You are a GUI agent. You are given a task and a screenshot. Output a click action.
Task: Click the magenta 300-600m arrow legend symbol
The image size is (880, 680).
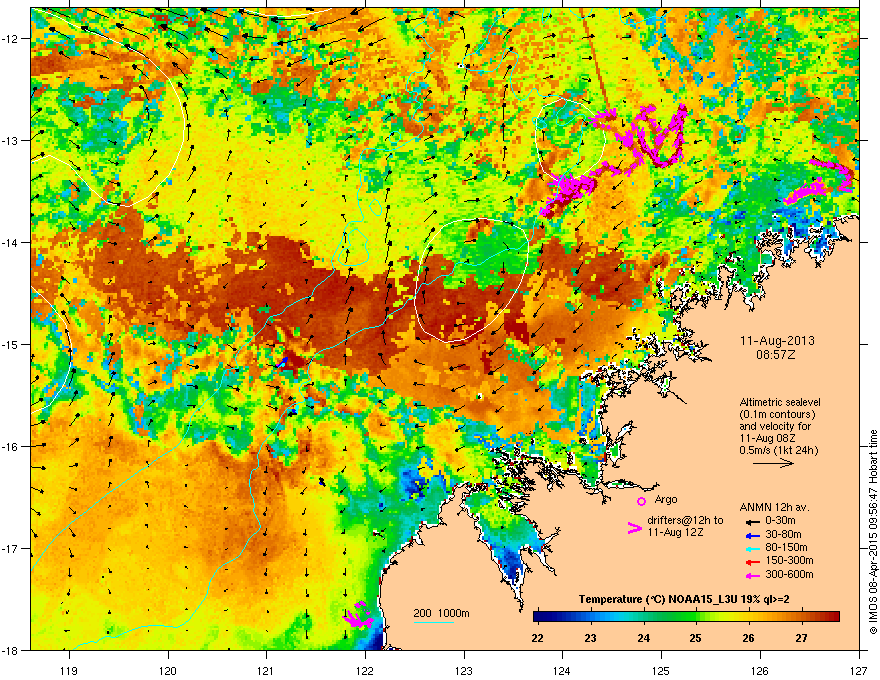click(x=751, y=575)
